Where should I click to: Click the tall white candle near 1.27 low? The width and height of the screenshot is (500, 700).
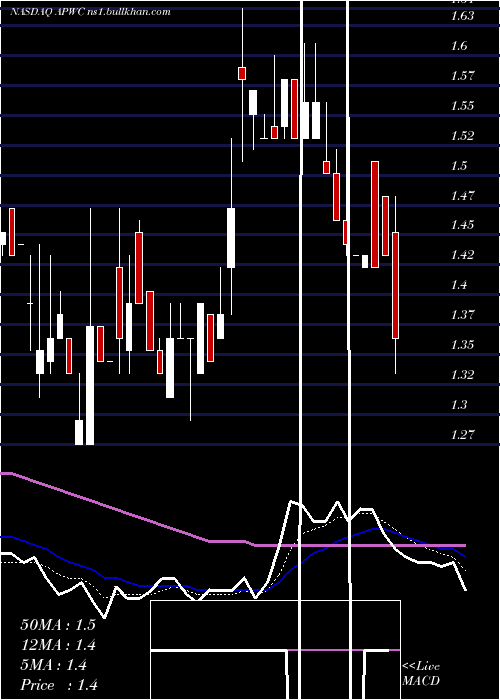click(90, 385)
